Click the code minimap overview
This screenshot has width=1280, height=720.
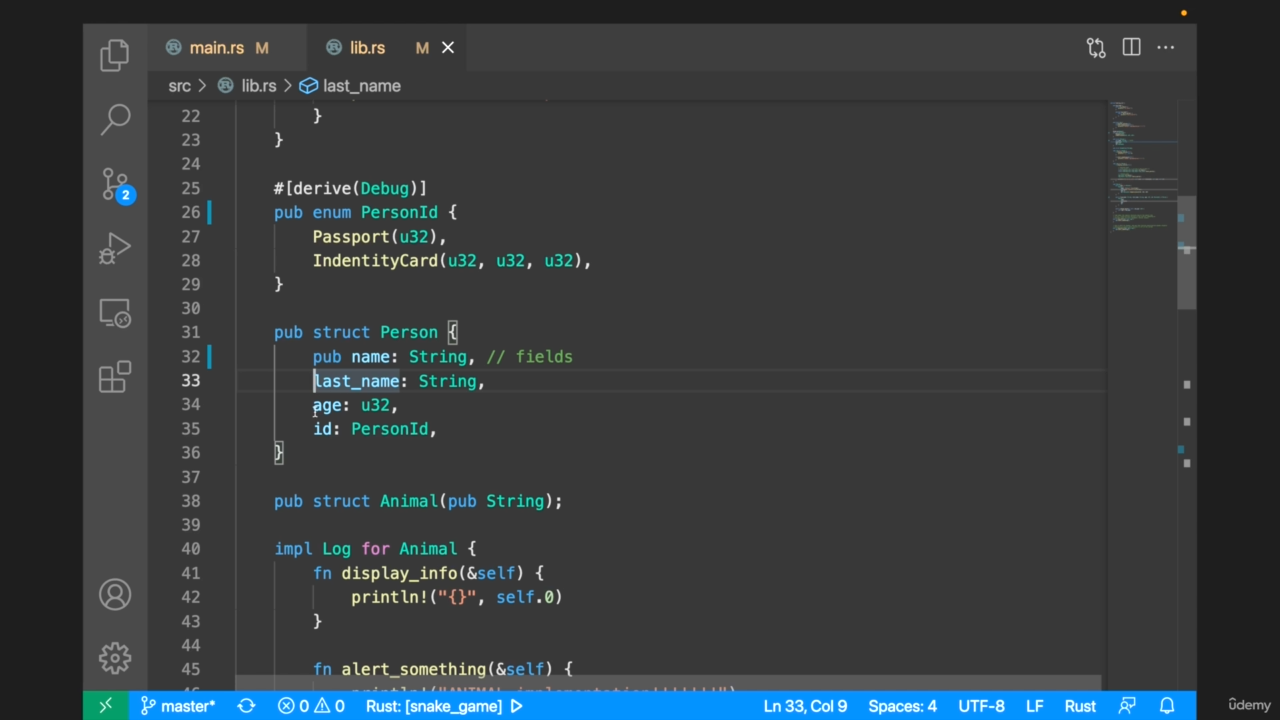click(x=1140, y=170)
